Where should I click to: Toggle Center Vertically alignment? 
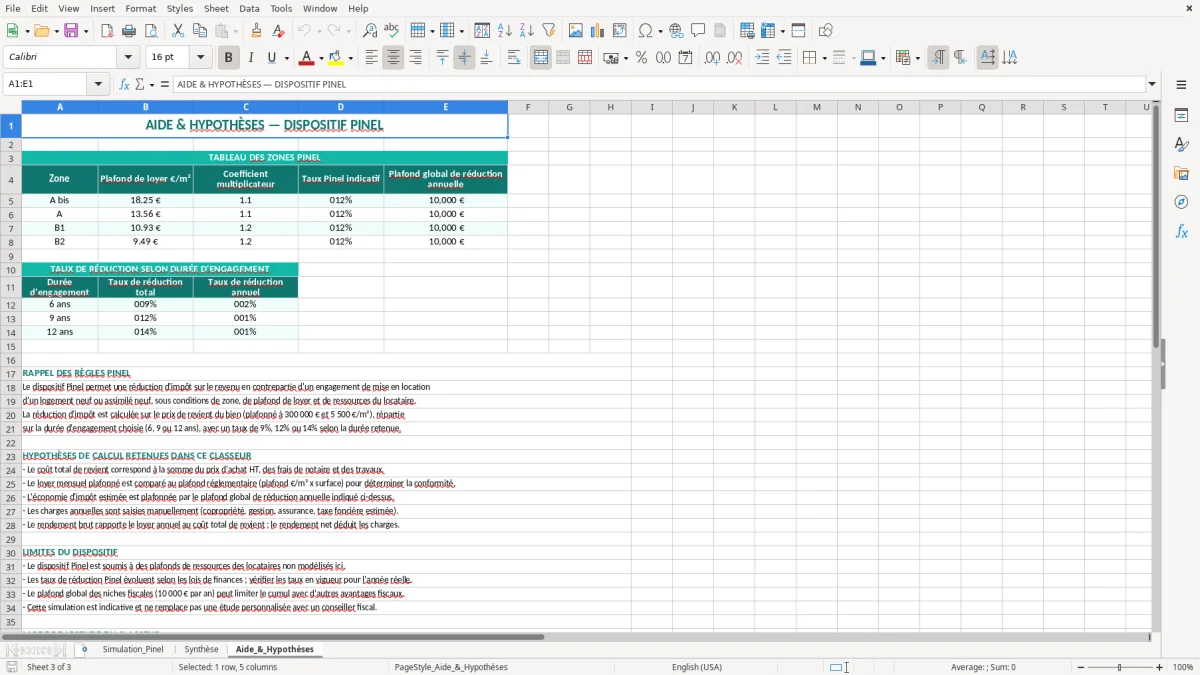[x=464, y=58]
